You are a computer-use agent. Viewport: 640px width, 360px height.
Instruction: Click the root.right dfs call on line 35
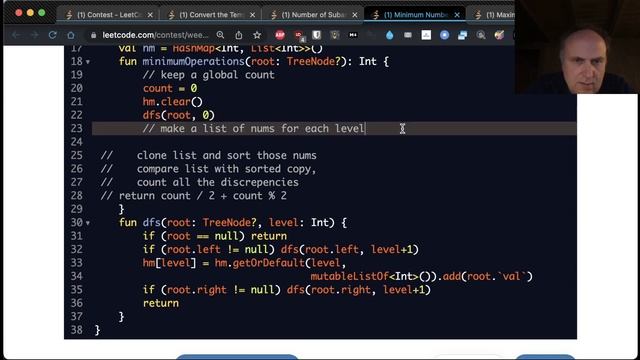[358, 290]
